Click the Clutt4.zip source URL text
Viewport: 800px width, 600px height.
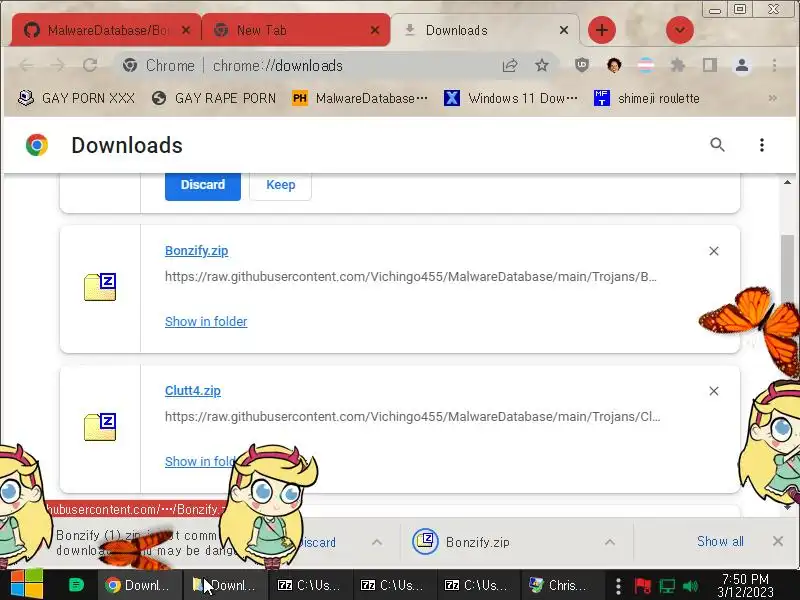pyautogui.click(x=413, y=416)
